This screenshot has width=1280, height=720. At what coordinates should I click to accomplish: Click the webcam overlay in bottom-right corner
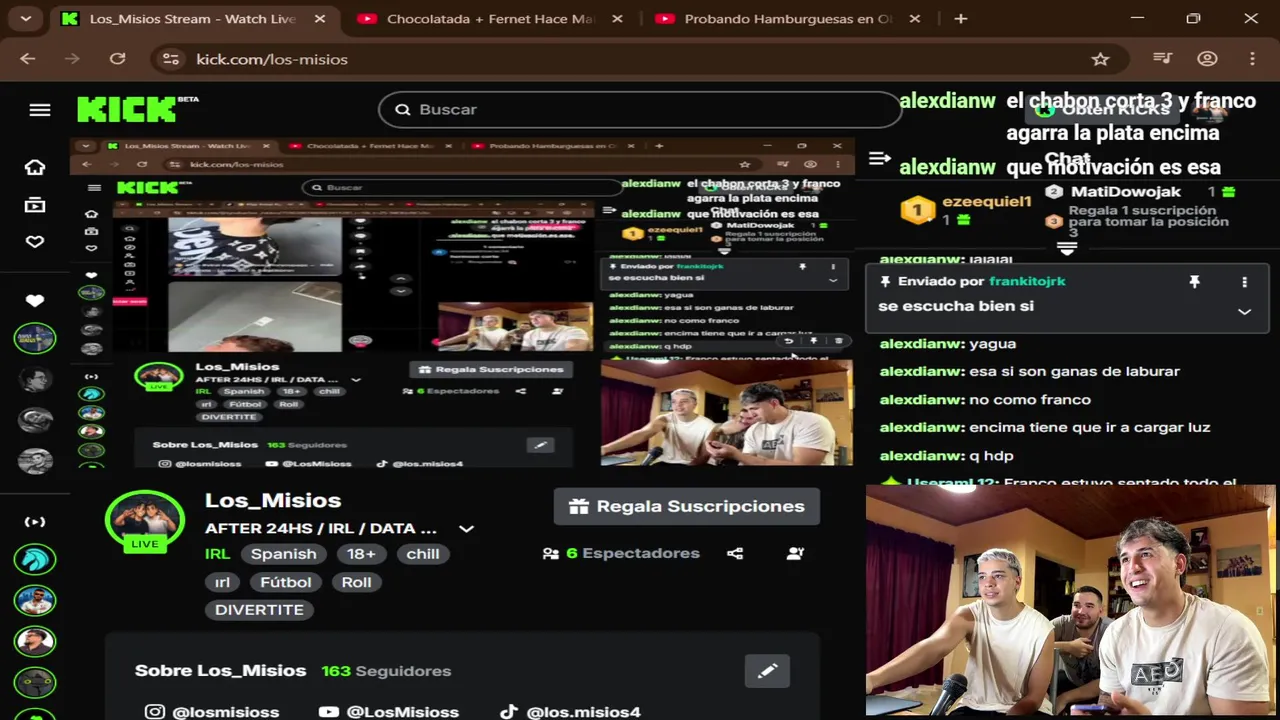[x=1070, y=601]
